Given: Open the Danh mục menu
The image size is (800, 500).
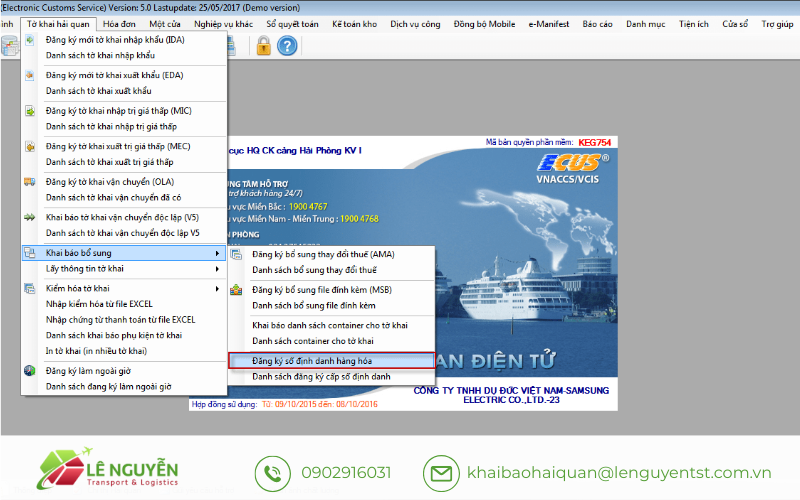Looking at the screenshot, I should (x=645, y=24).
